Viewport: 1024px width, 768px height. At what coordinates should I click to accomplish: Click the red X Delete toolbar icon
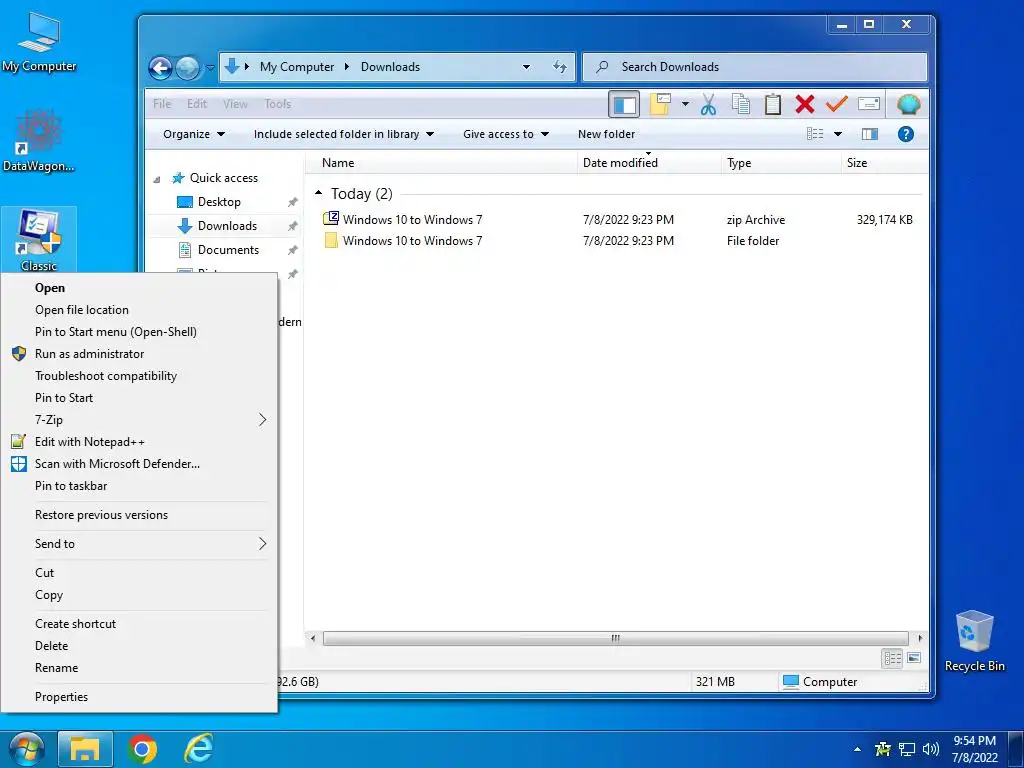pyautogui.click(x=805, y=104)
